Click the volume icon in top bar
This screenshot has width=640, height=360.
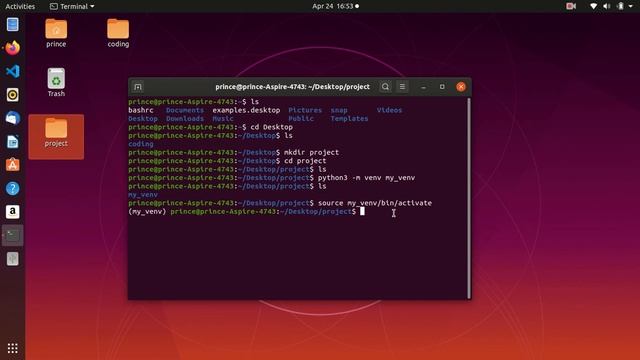(607, 6)
